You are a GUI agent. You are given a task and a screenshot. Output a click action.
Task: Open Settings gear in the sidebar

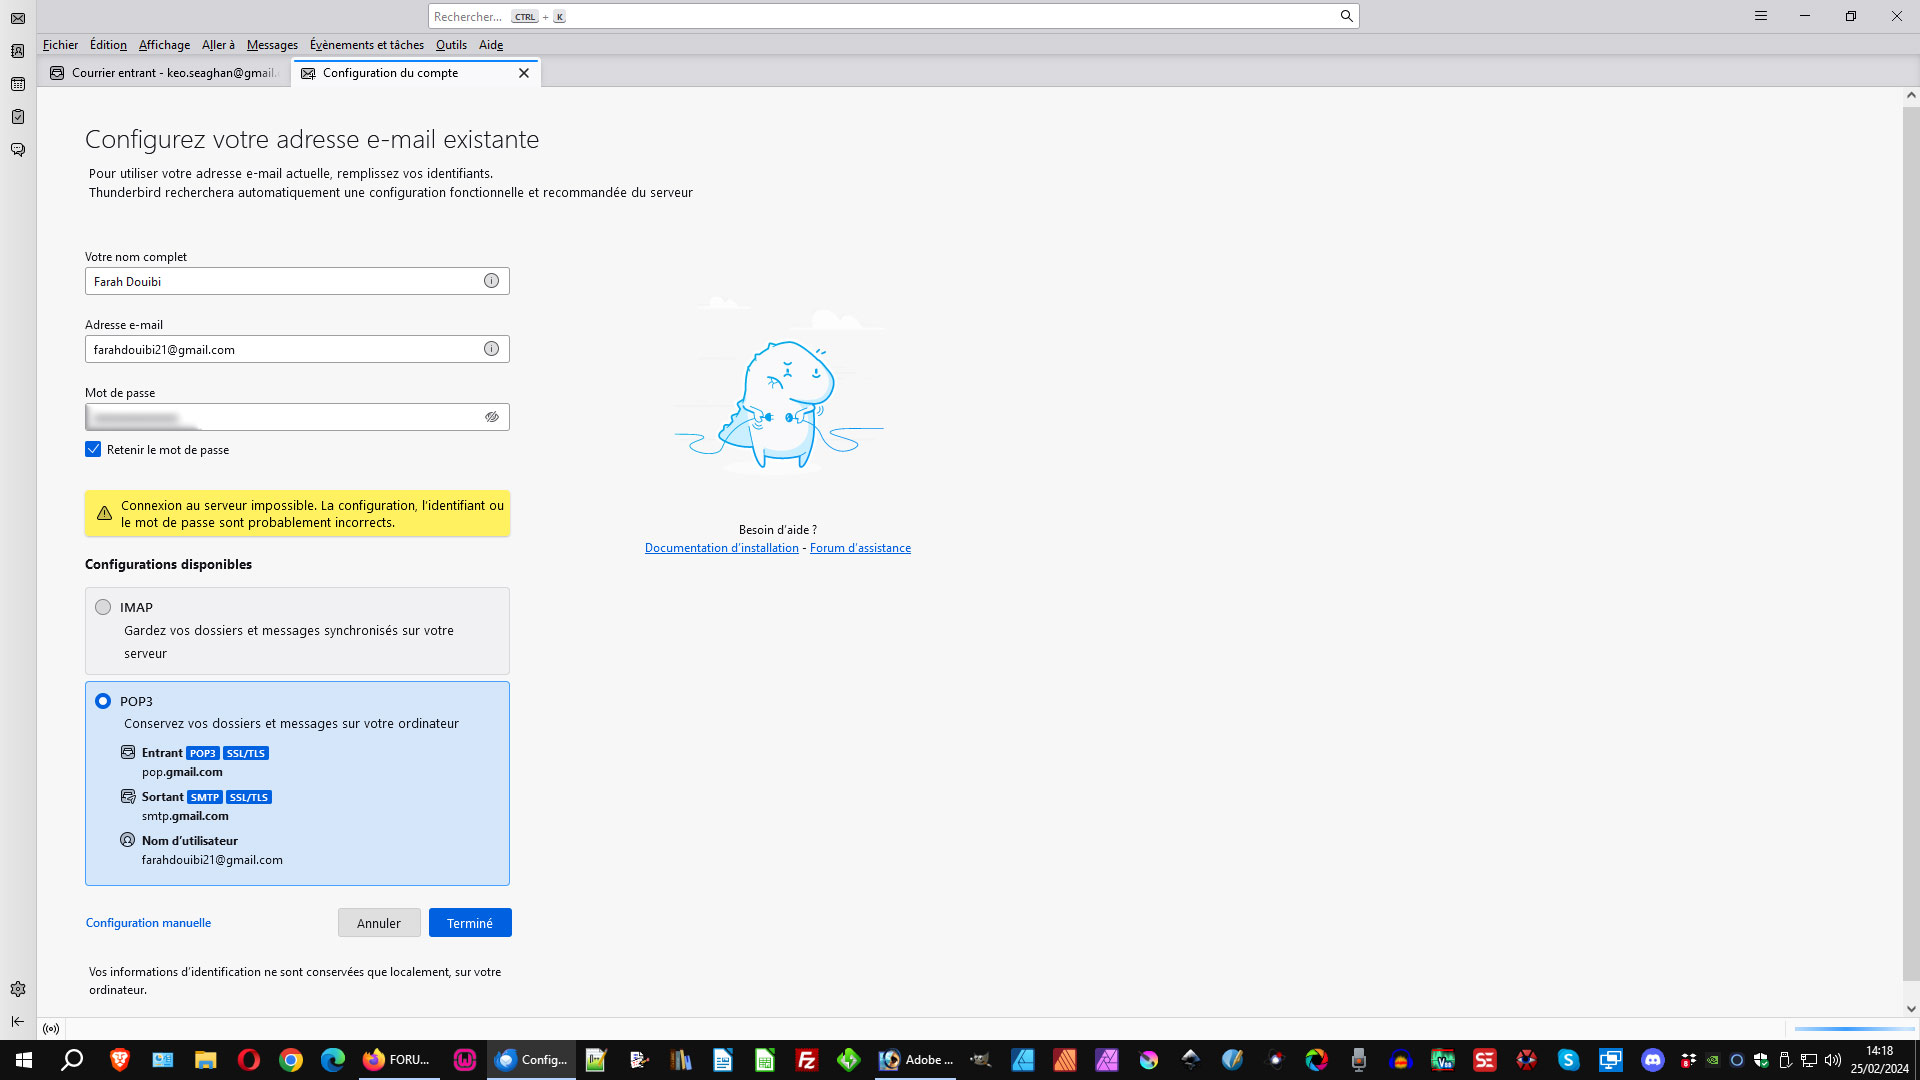point(18,989)
